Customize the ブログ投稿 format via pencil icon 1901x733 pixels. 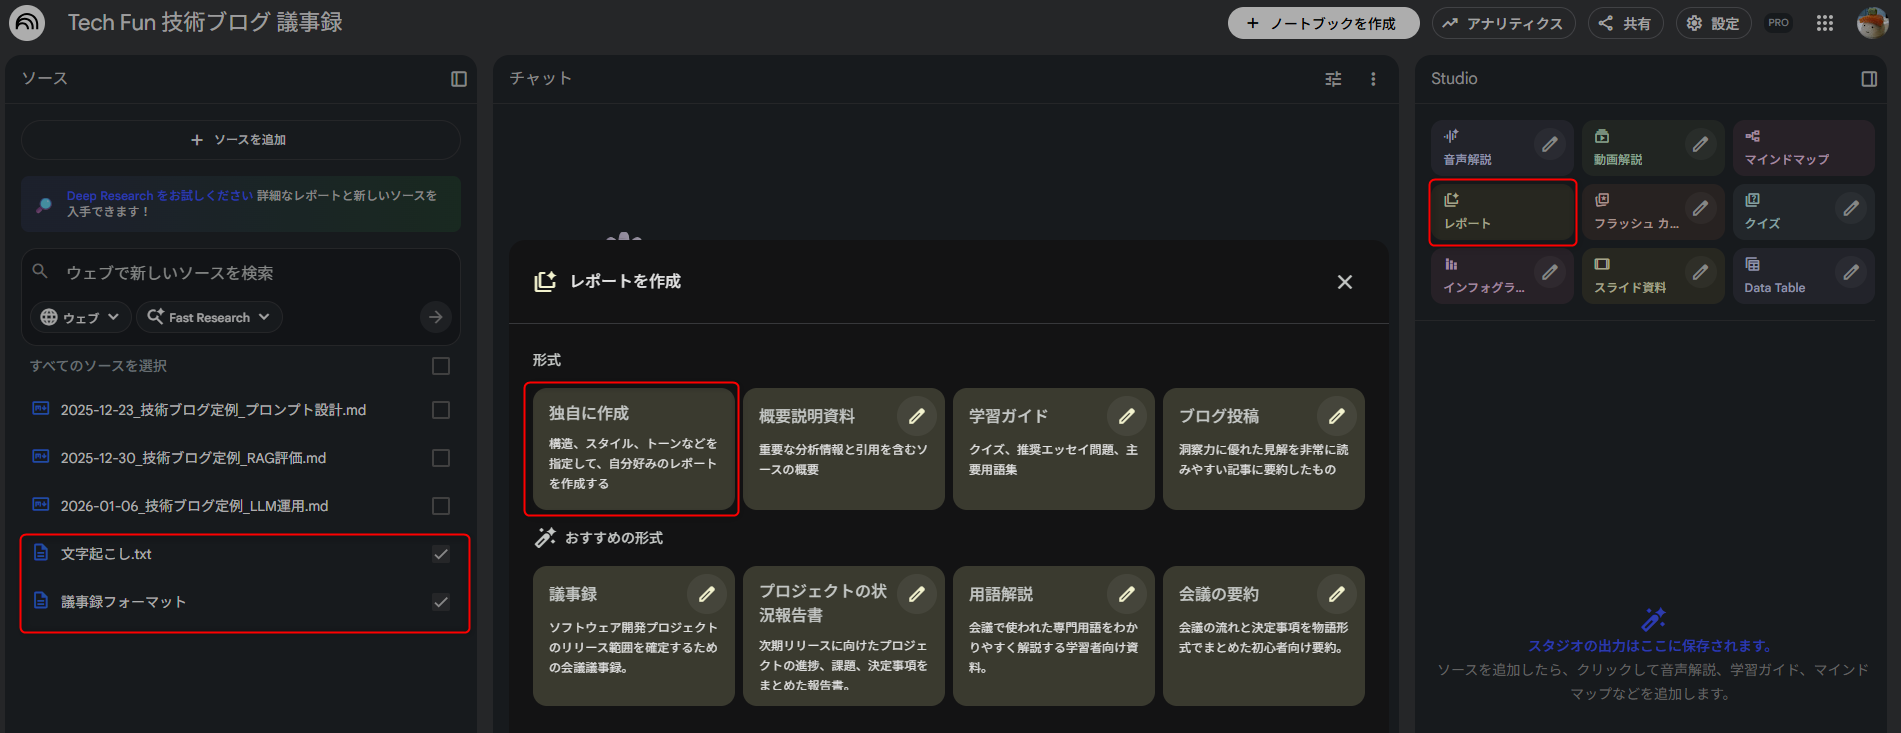pos(1336,416)
